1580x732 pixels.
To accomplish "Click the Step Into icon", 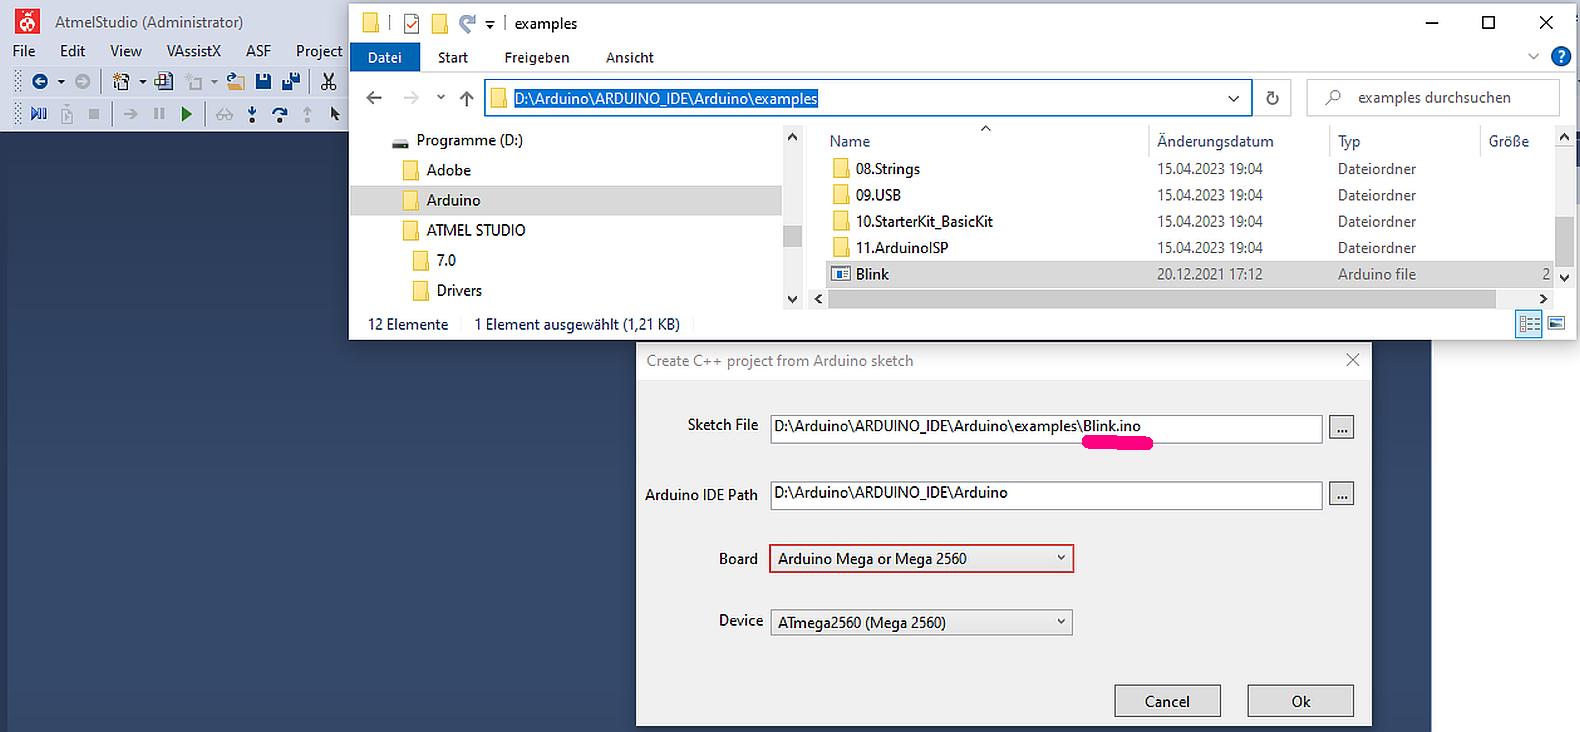I will coord(252,114).
